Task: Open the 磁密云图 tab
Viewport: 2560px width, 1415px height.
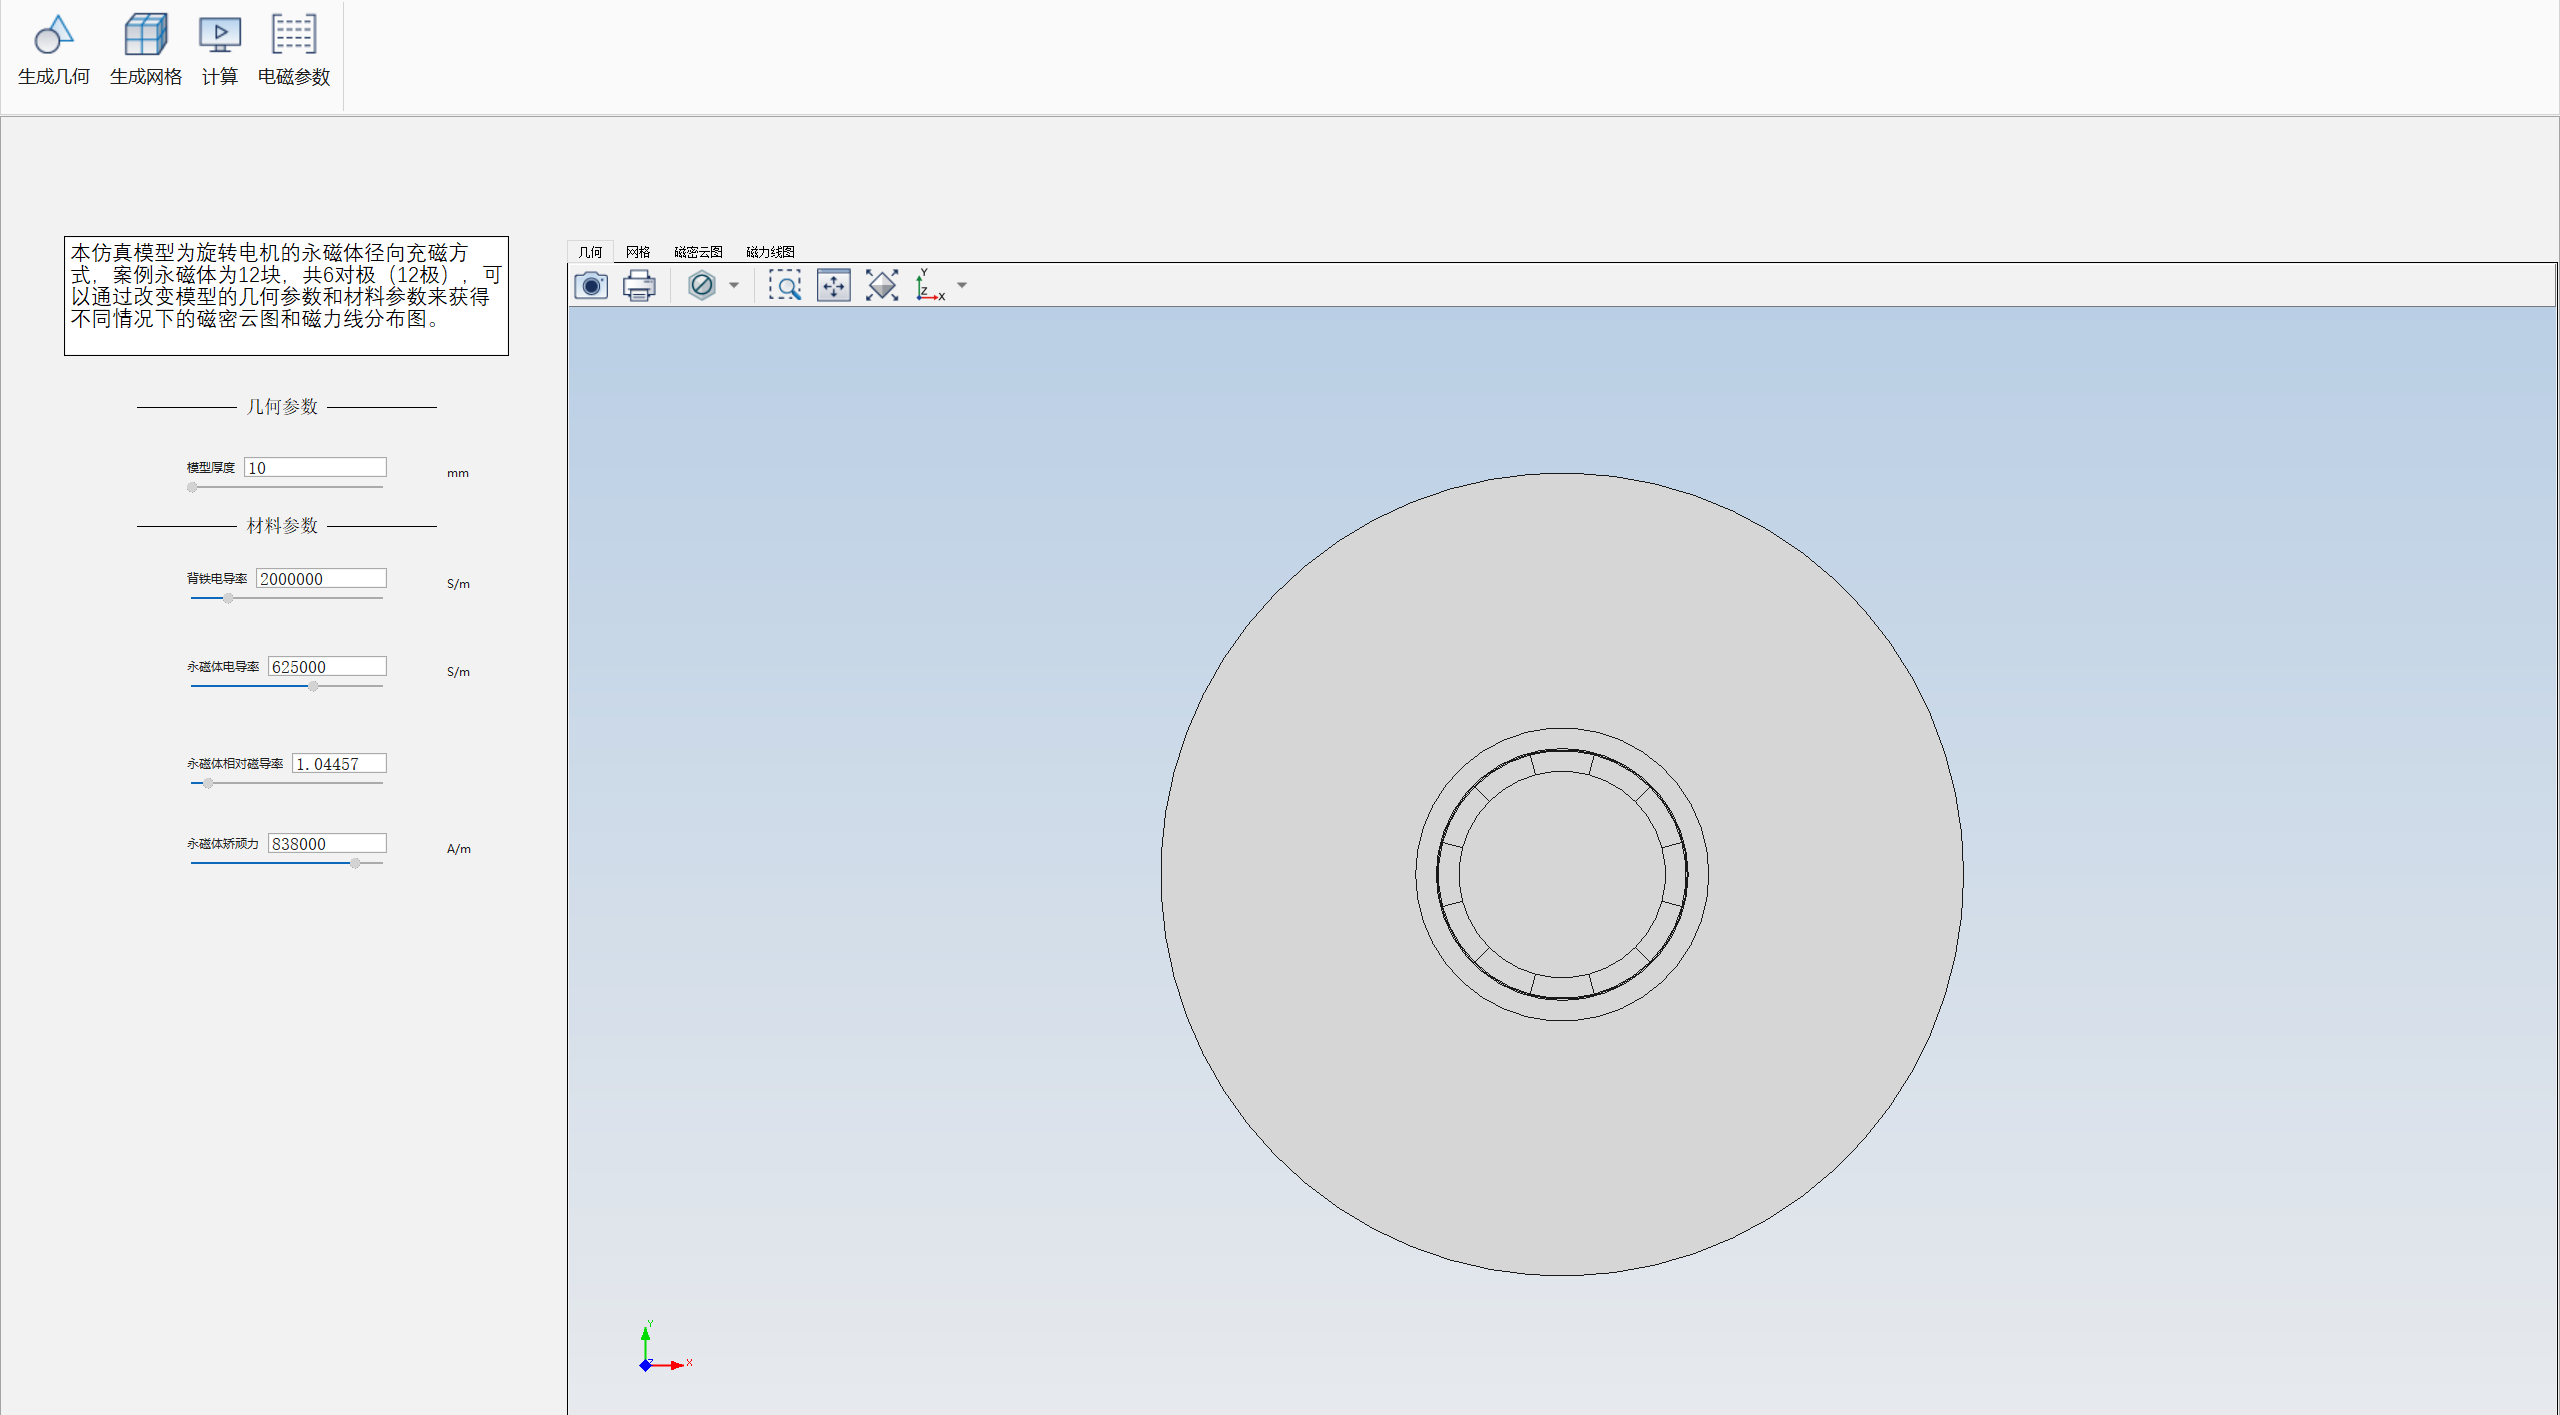Action: pyautogui.click(x=698, y=252)
